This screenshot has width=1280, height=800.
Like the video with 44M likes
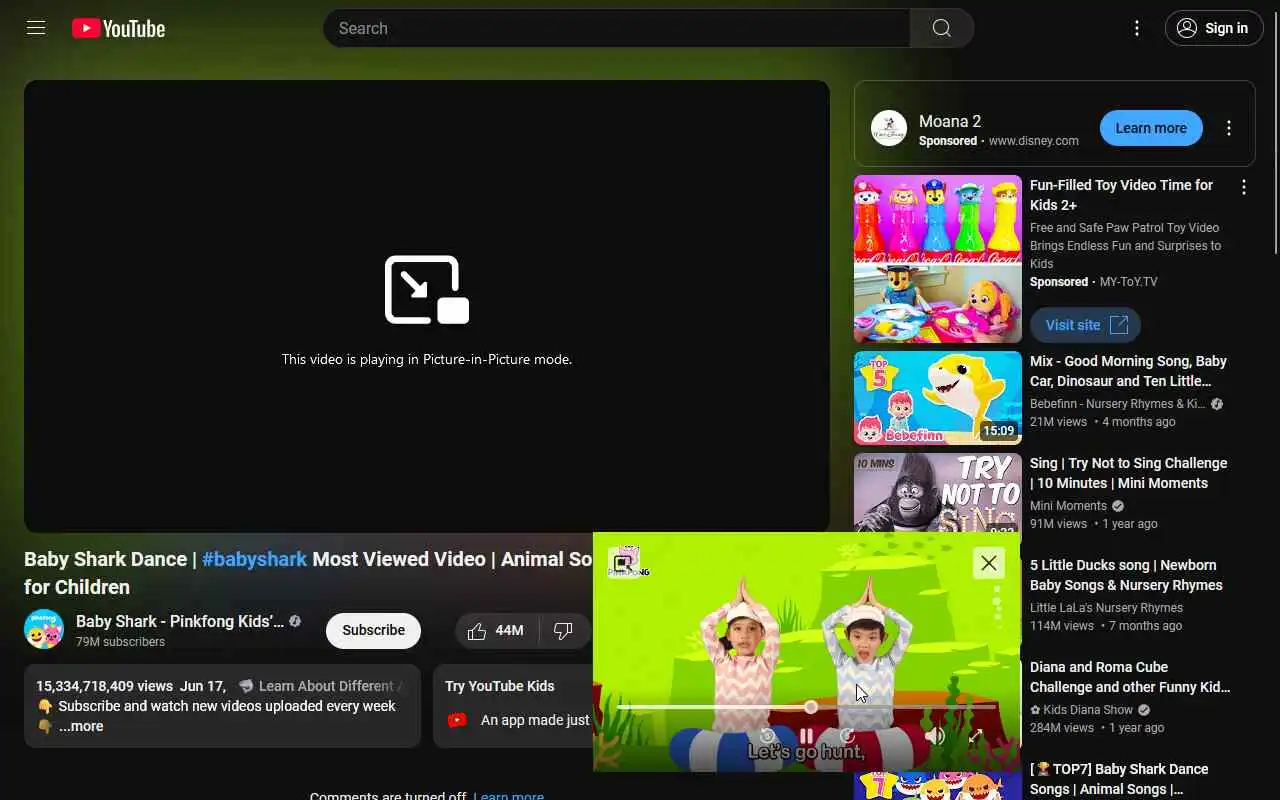click(x=497, y=630)
